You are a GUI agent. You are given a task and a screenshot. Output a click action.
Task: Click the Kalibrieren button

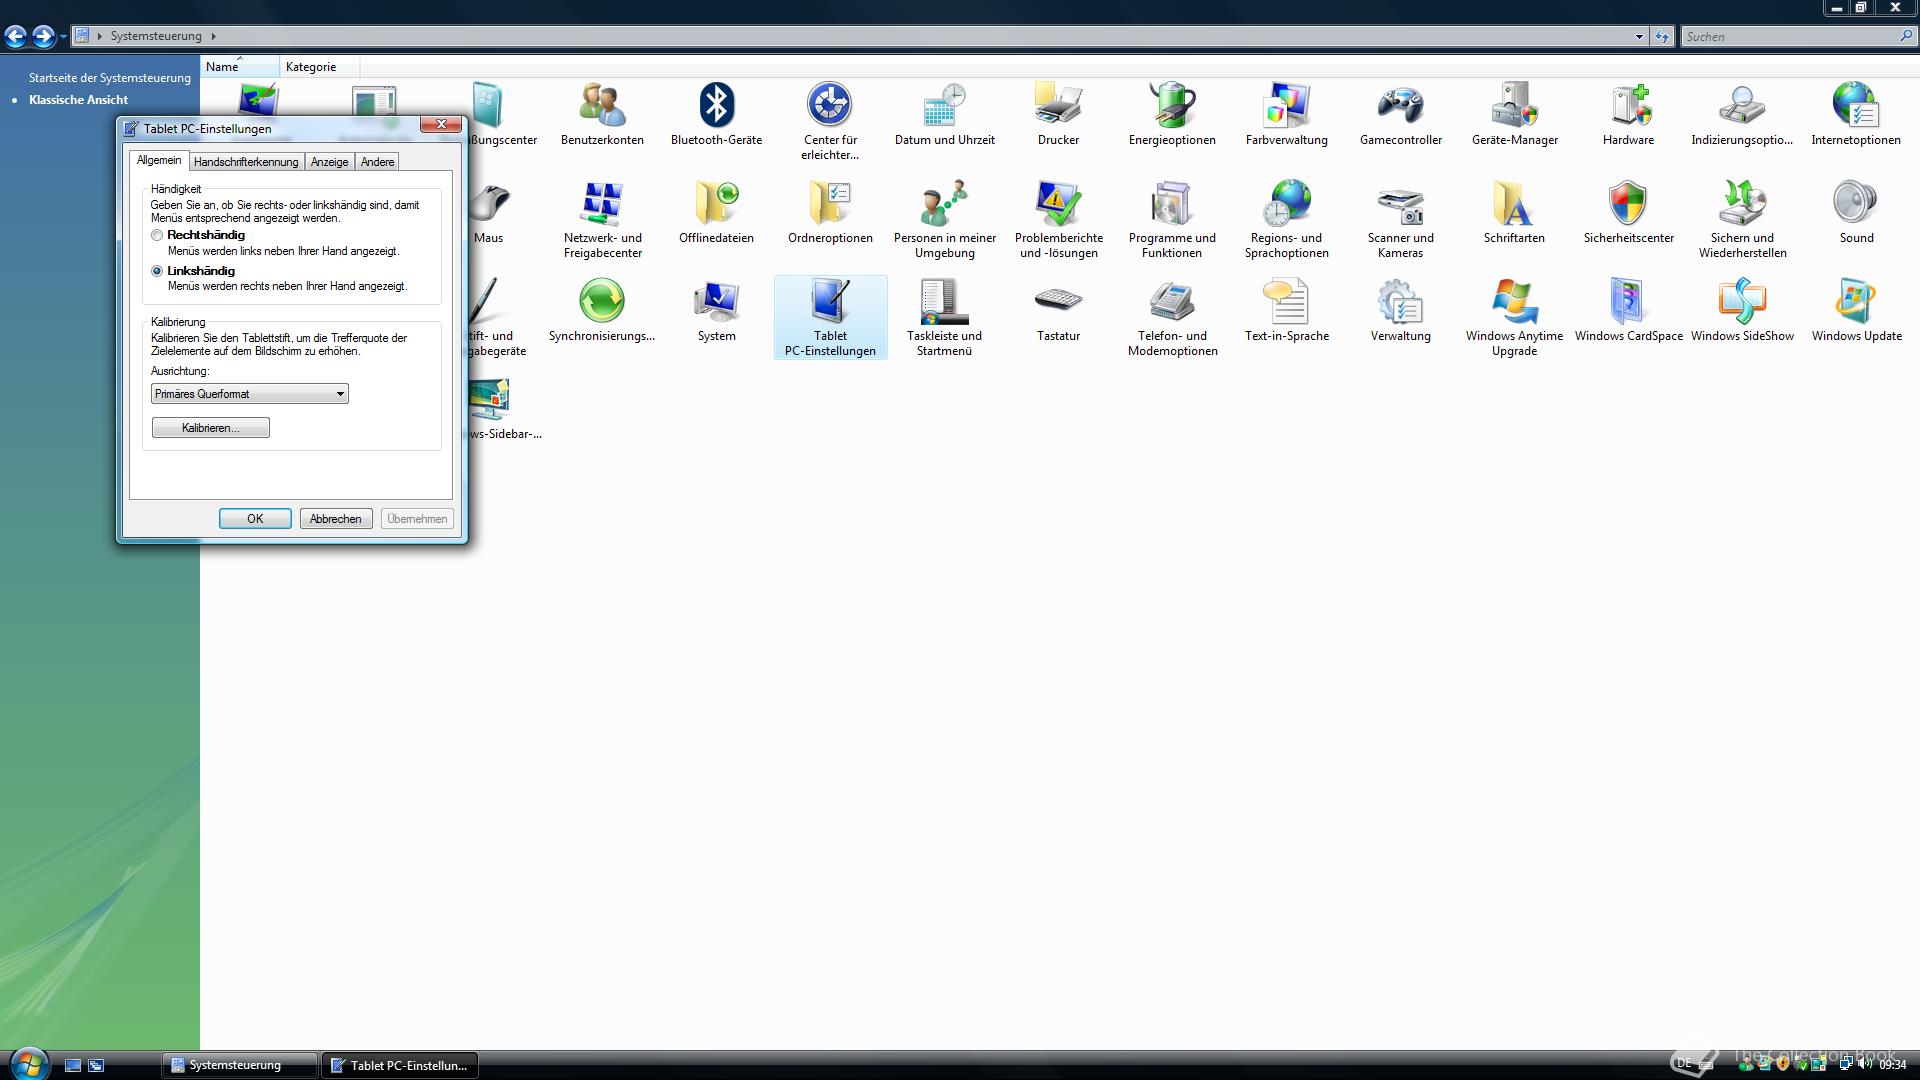210,428
